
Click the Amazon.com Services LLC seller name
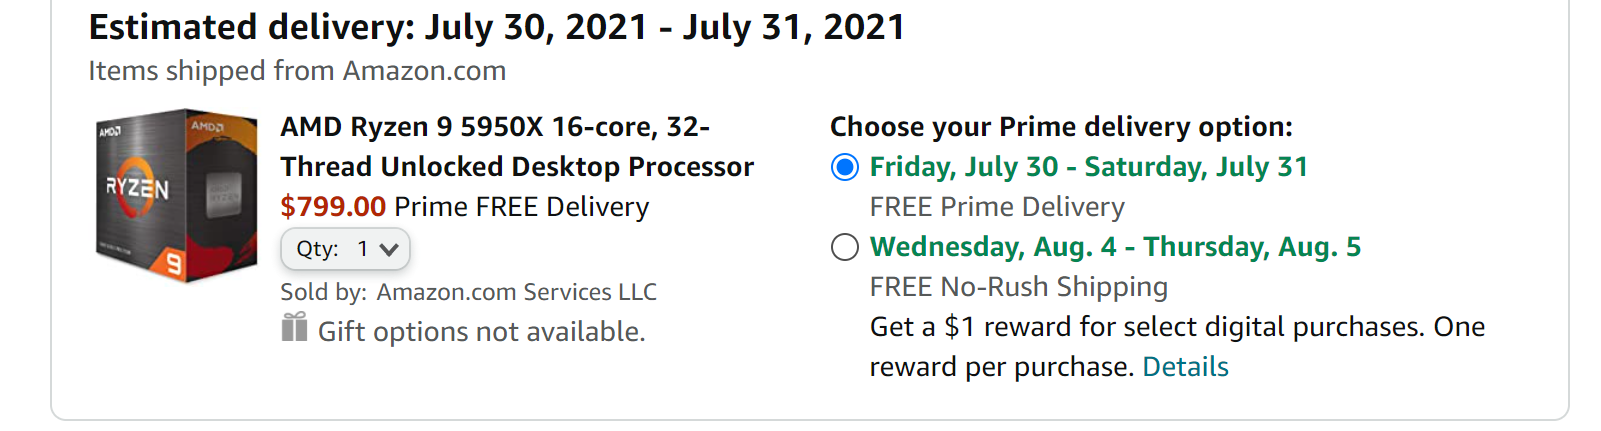pyautogui.click(x=516, y=292)
